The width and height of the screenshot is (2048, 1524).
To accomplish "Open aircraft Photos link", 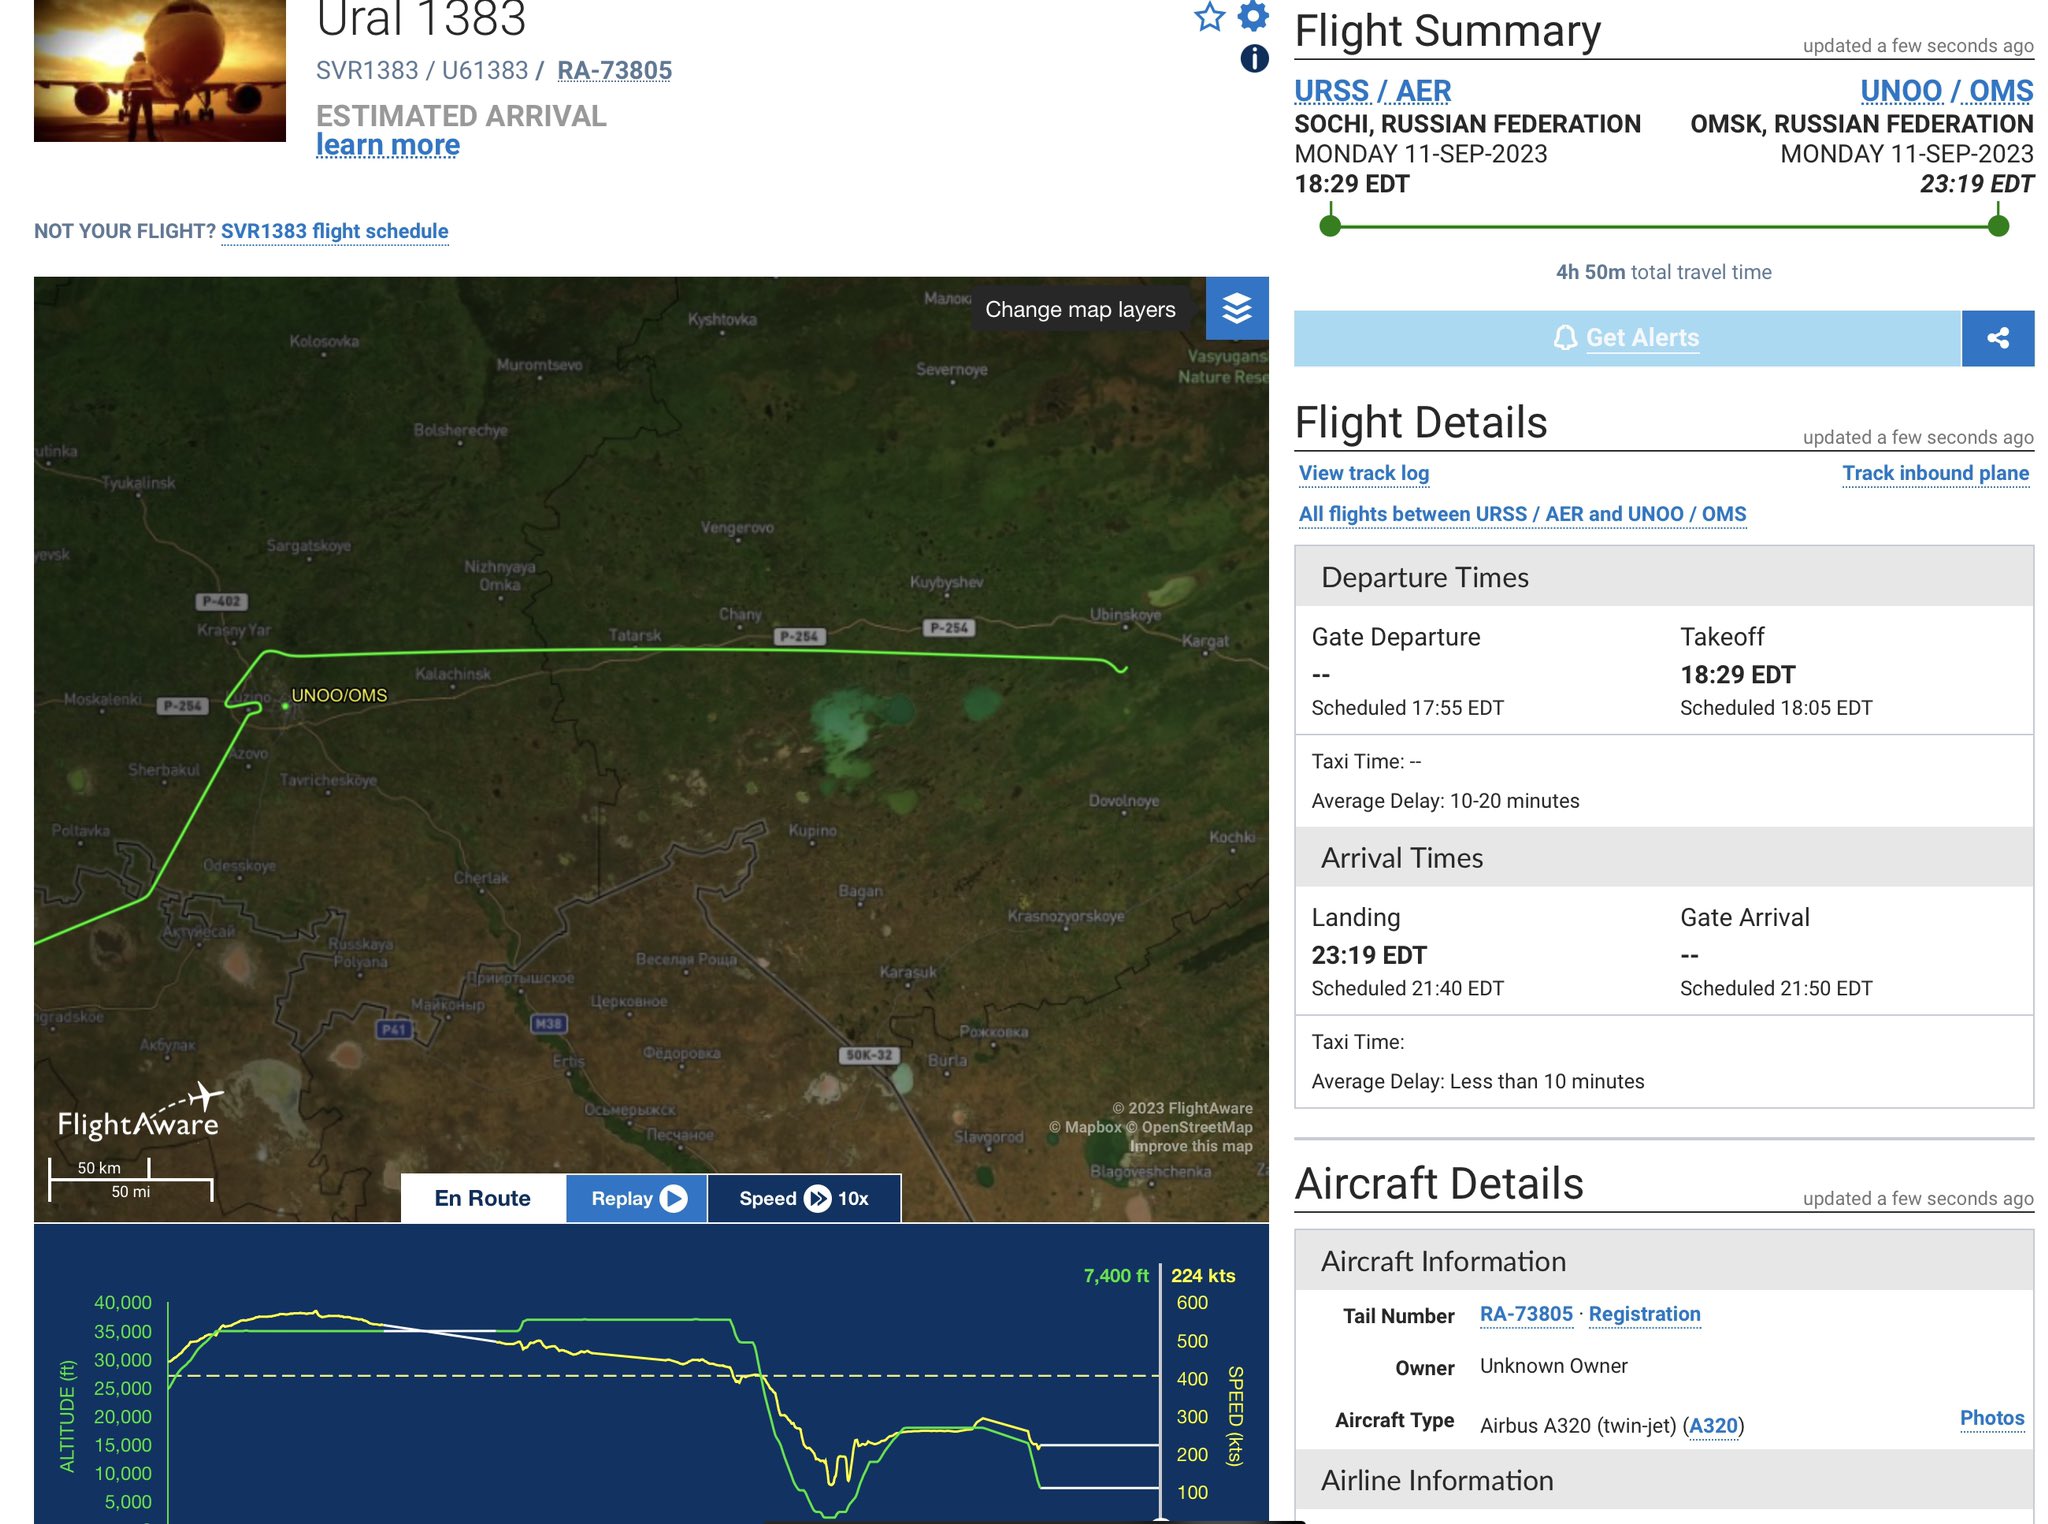I will [1991, 1417].
